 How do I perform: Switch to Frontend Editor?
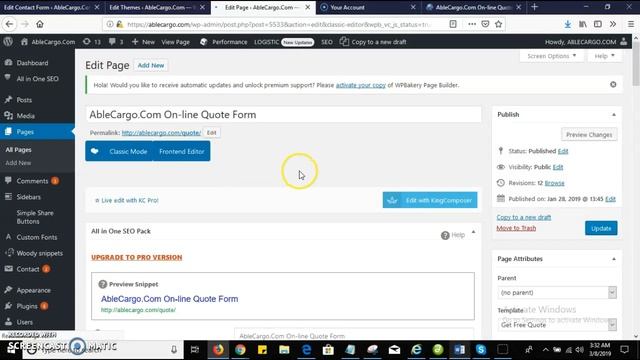pyautogui.click(x=182, y=151)
